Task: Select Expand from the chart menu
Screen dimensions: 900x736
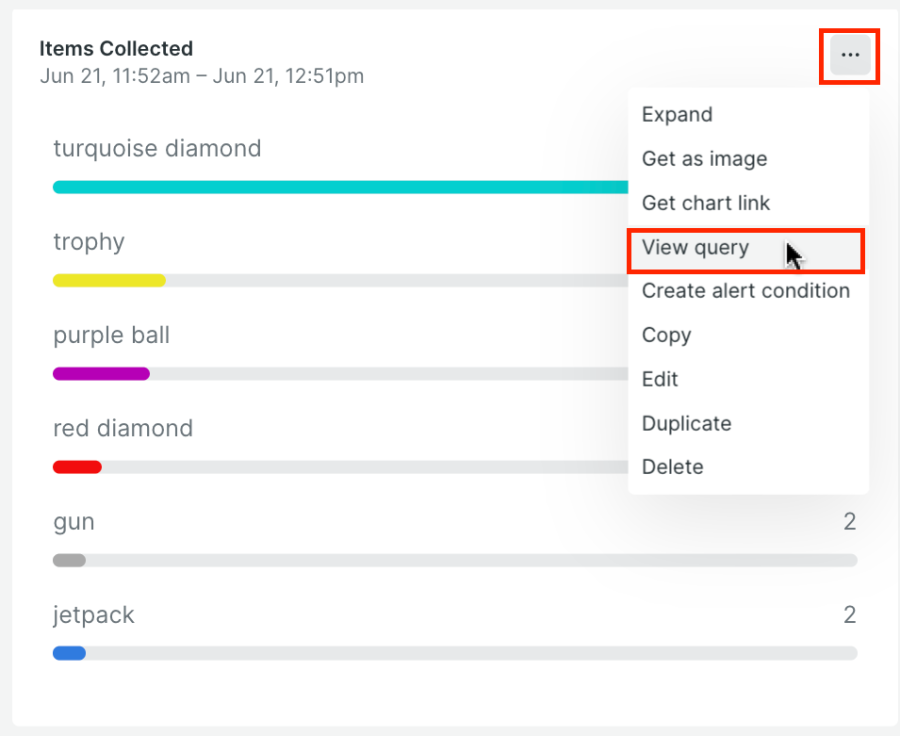Action: coord(677,114)
